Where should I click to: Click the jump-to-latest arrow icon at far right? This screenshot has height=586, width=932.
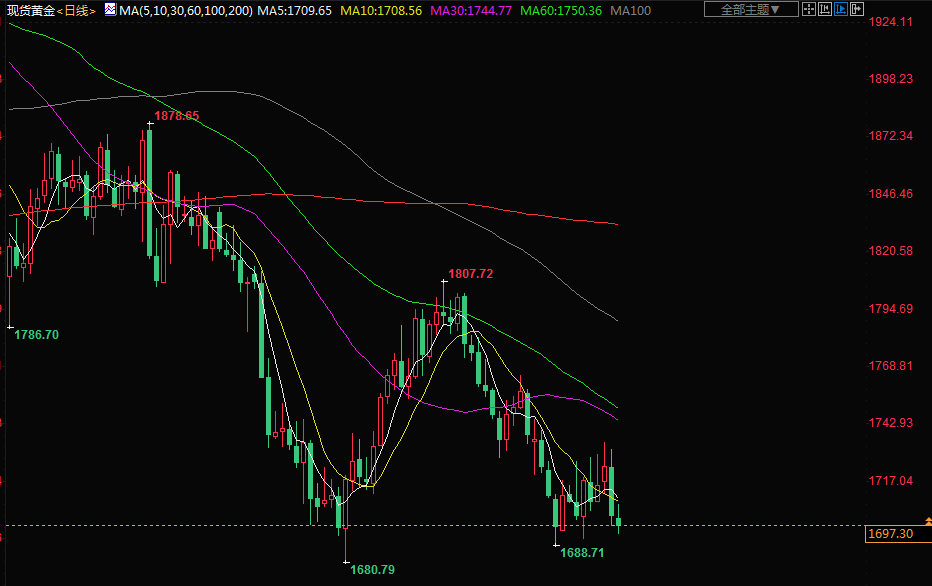857,9
